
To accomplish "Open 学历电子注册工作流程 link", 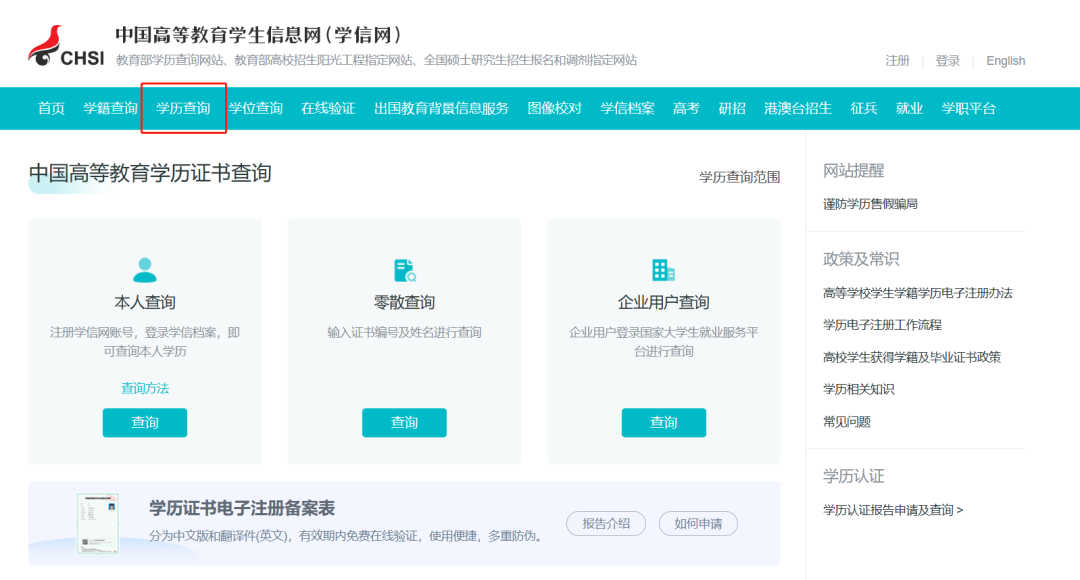I will [x=882, y=324].
